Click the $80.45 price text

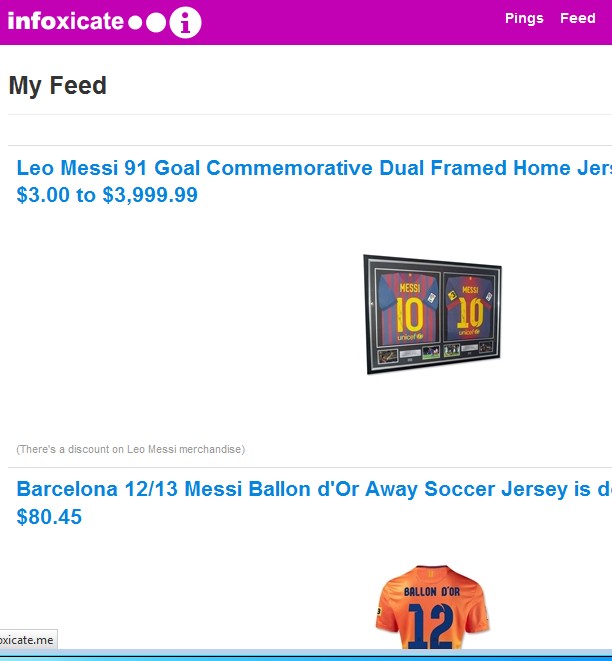coord(49,517)
